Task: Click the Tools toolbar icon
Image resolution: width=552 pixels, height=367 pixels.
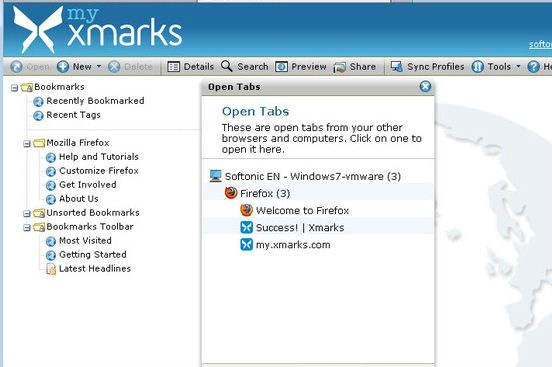Action: coord(478,67)
